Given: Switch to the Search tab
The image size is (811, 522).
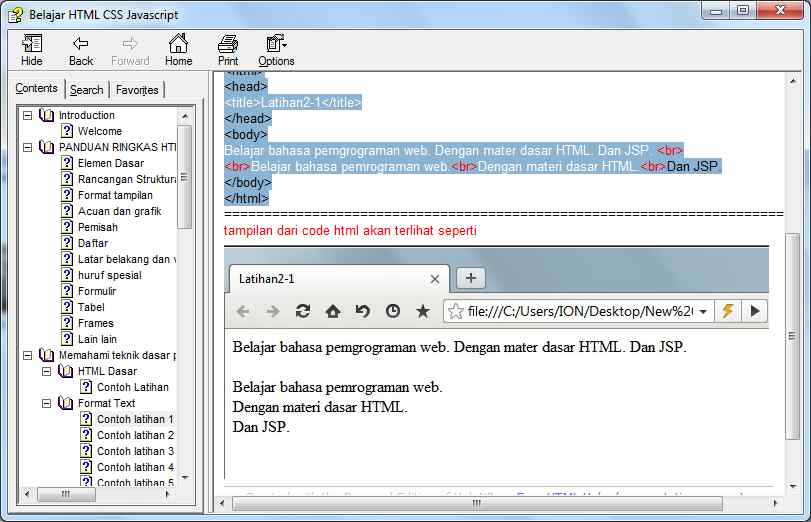Looking at the screenshot, I should (x=86, y=90).
